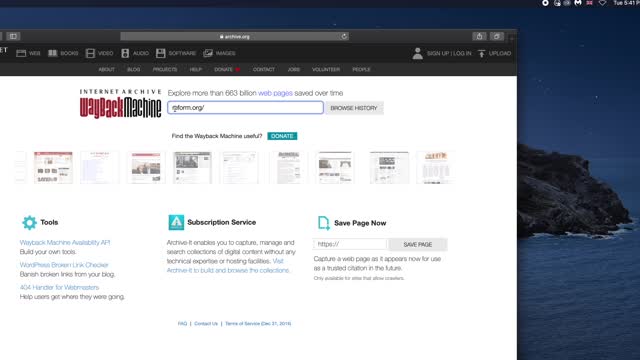This screenshot has height=360, width=640.
Task: Open the Help menu item
Action: (196, 69)
